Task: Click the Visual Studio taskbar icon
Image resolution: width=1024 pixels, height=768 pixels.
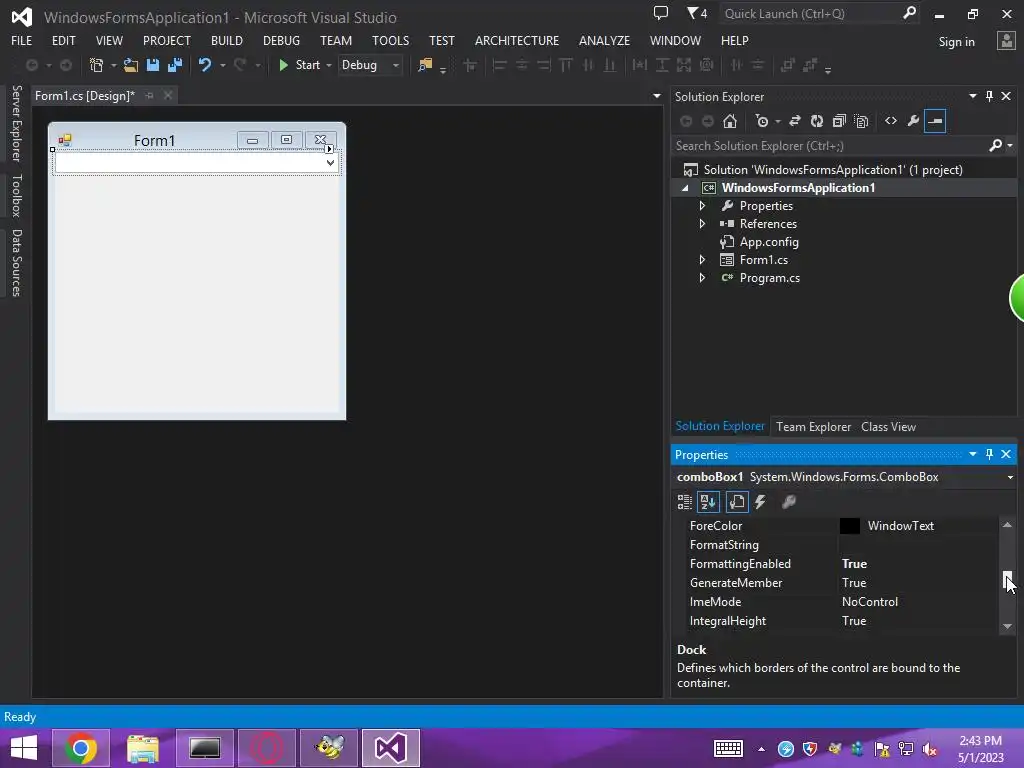Action: pos(391,748)
